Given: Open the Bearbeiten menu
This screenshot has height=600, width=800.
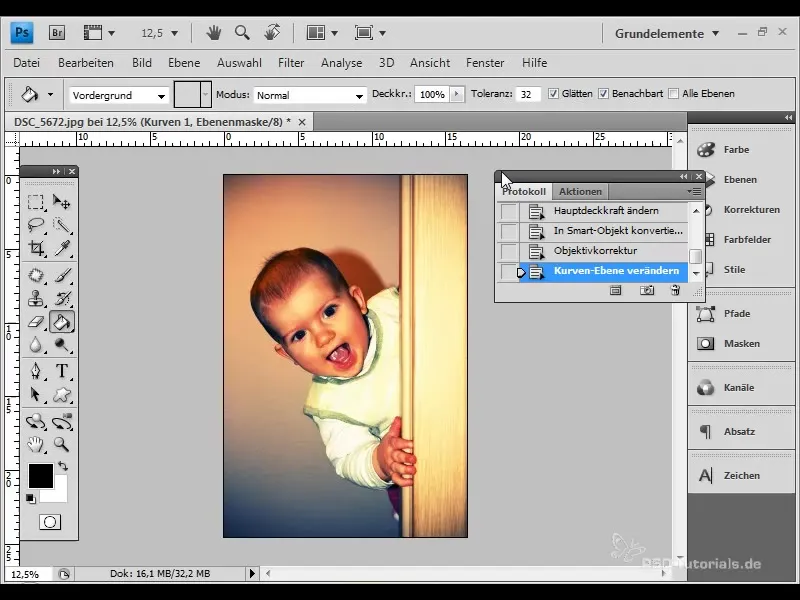Looking at the screenshot, I should click(x=86, y=63).
